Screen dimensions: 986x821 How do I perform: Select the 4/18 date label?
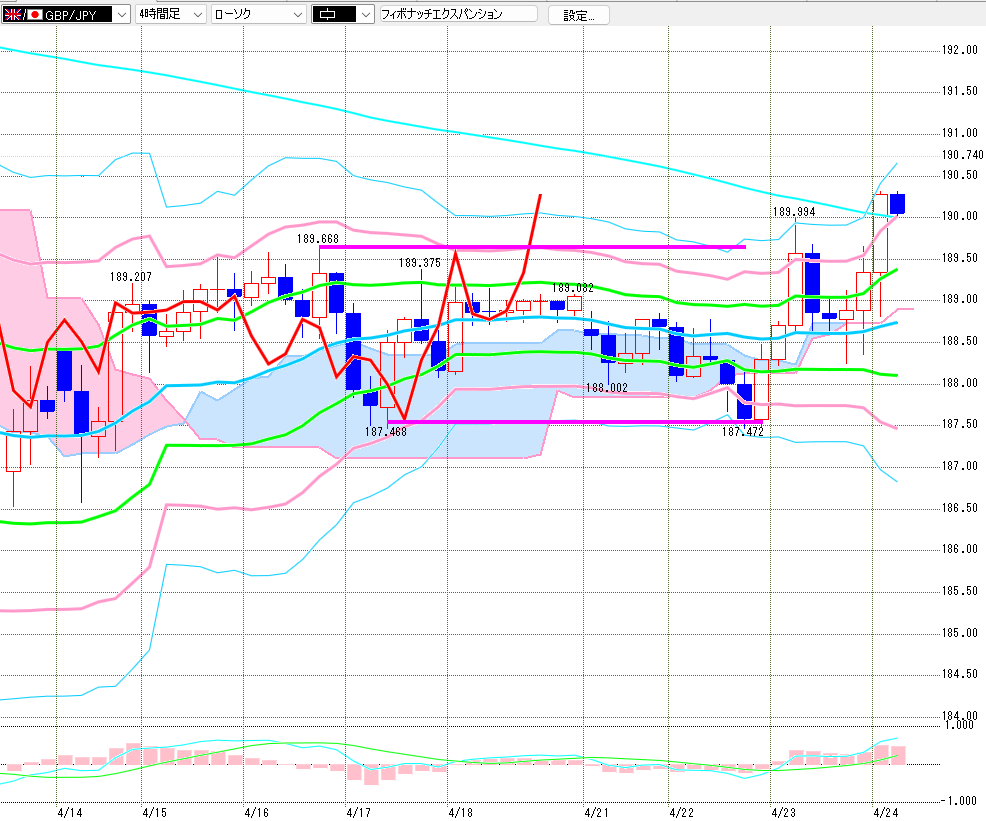tap(460, 813)
